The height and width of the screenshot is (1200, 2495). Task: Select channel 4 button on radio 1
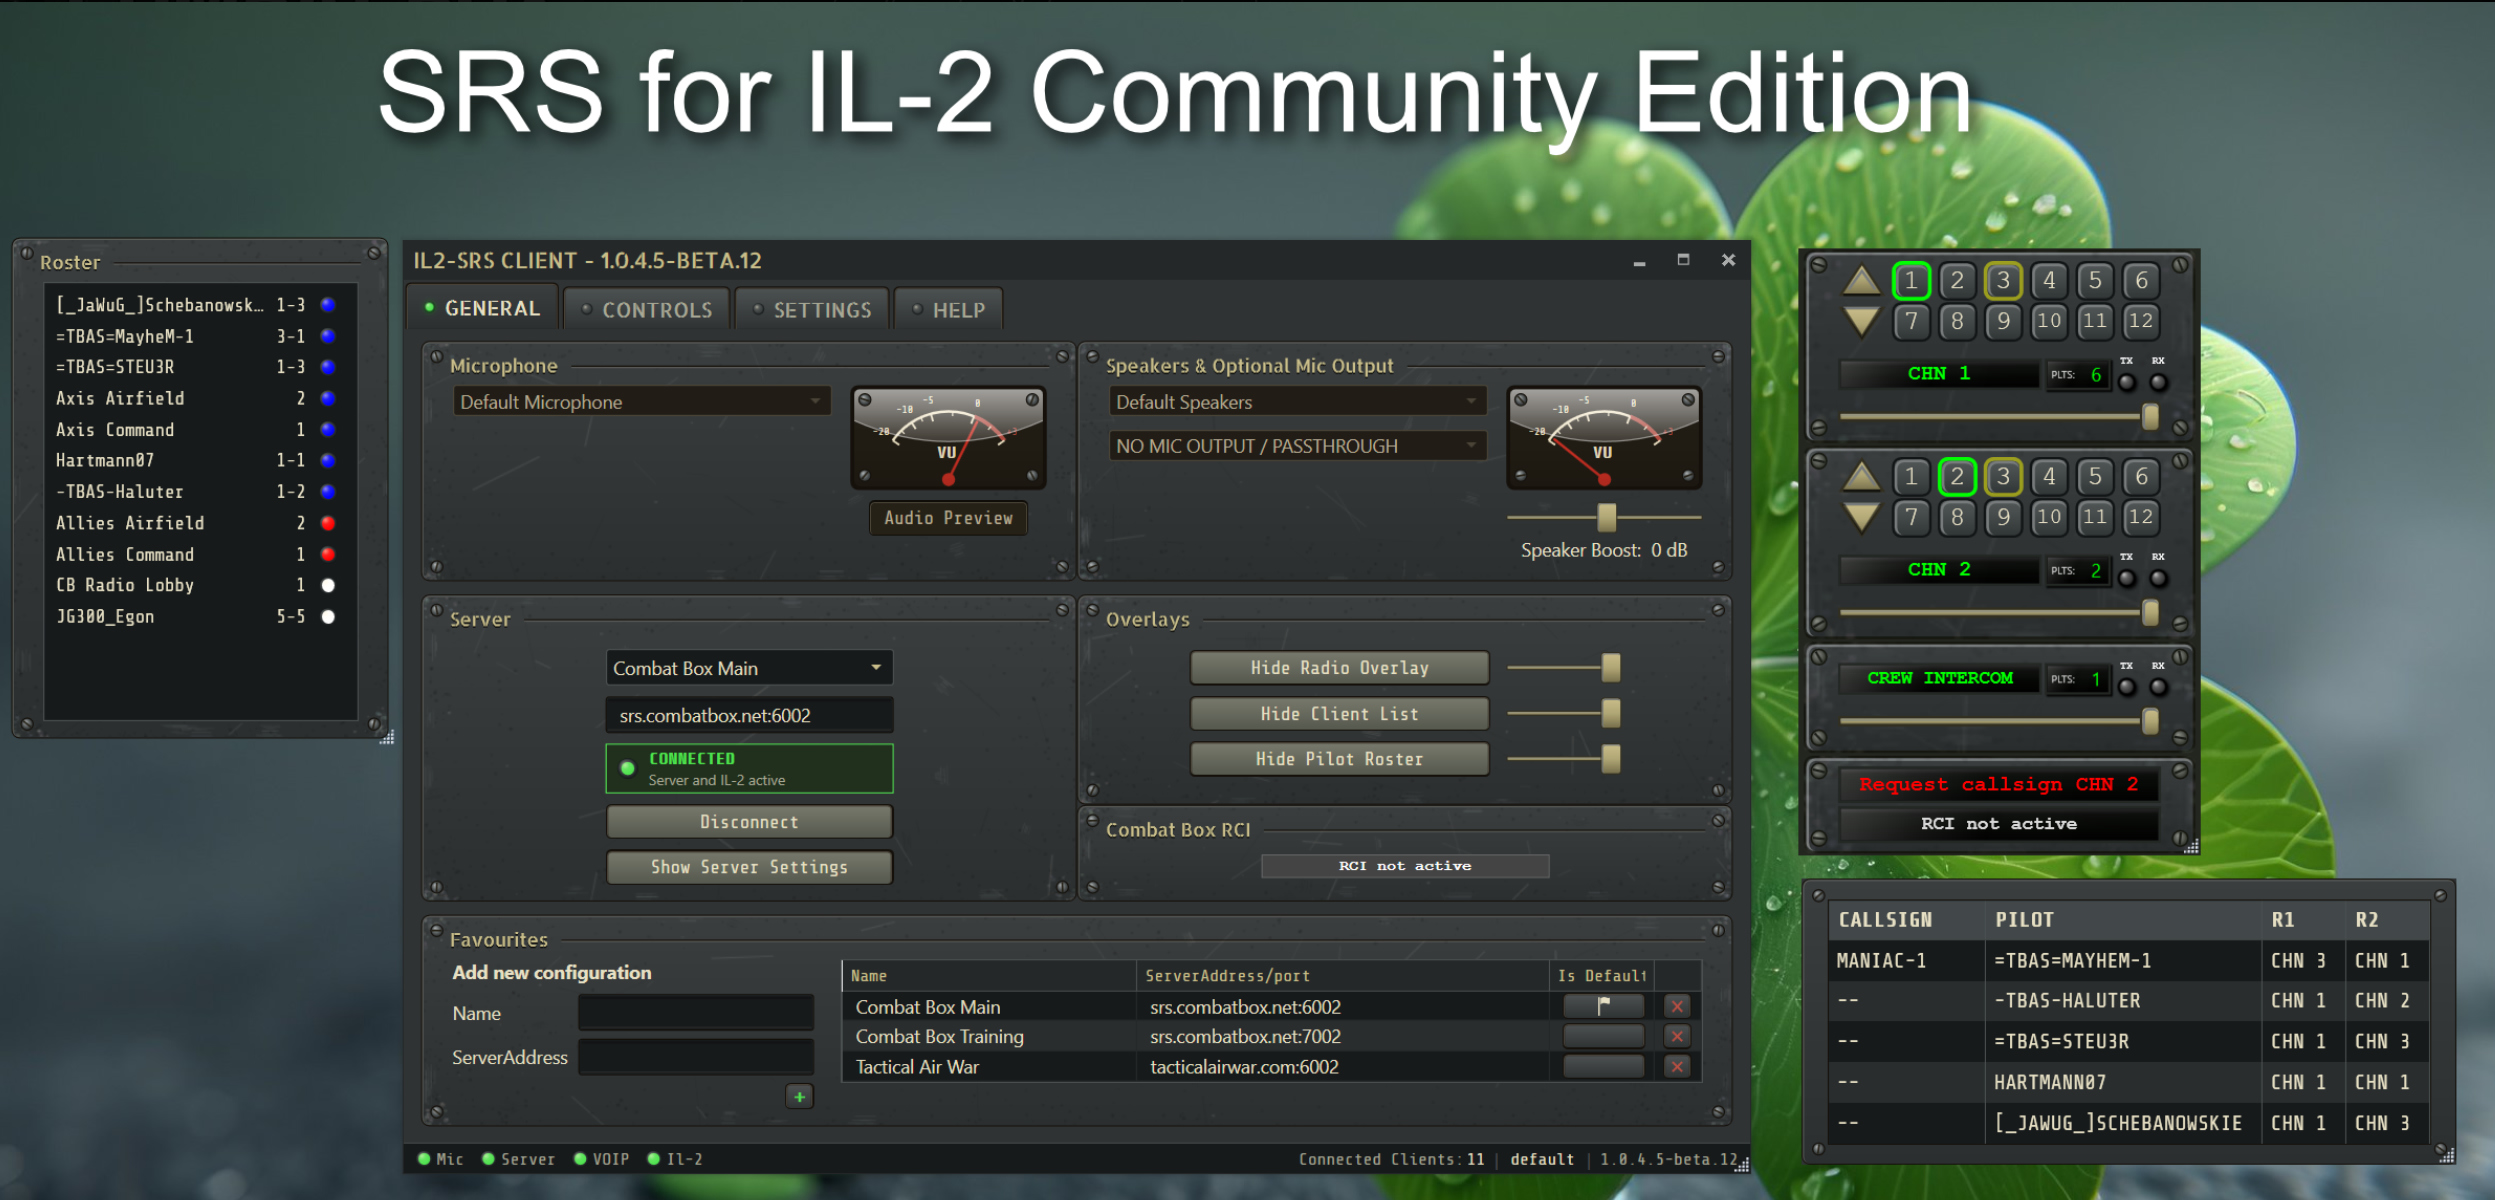coord(2049,281)
